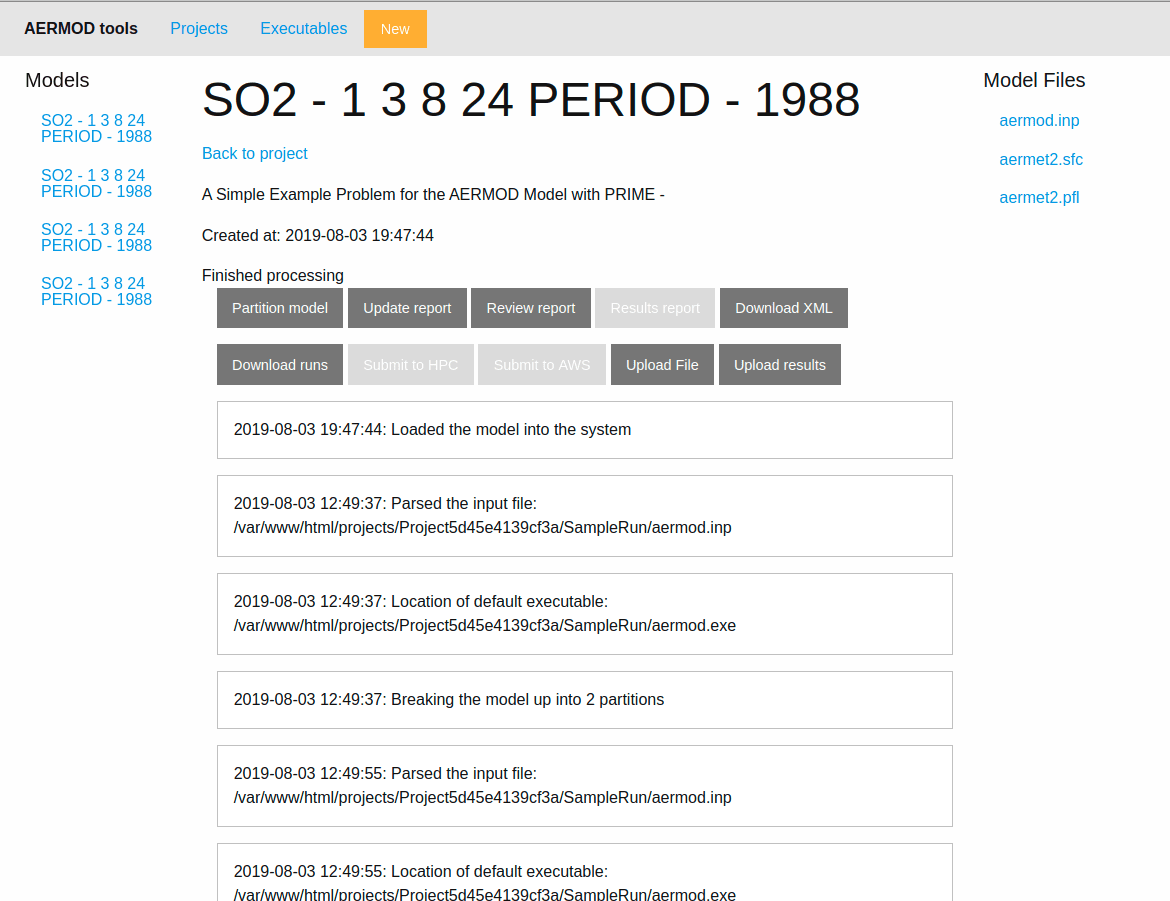The image size is (1170, 901).
Task: Open the Executables navigation link
Action: 303,28
